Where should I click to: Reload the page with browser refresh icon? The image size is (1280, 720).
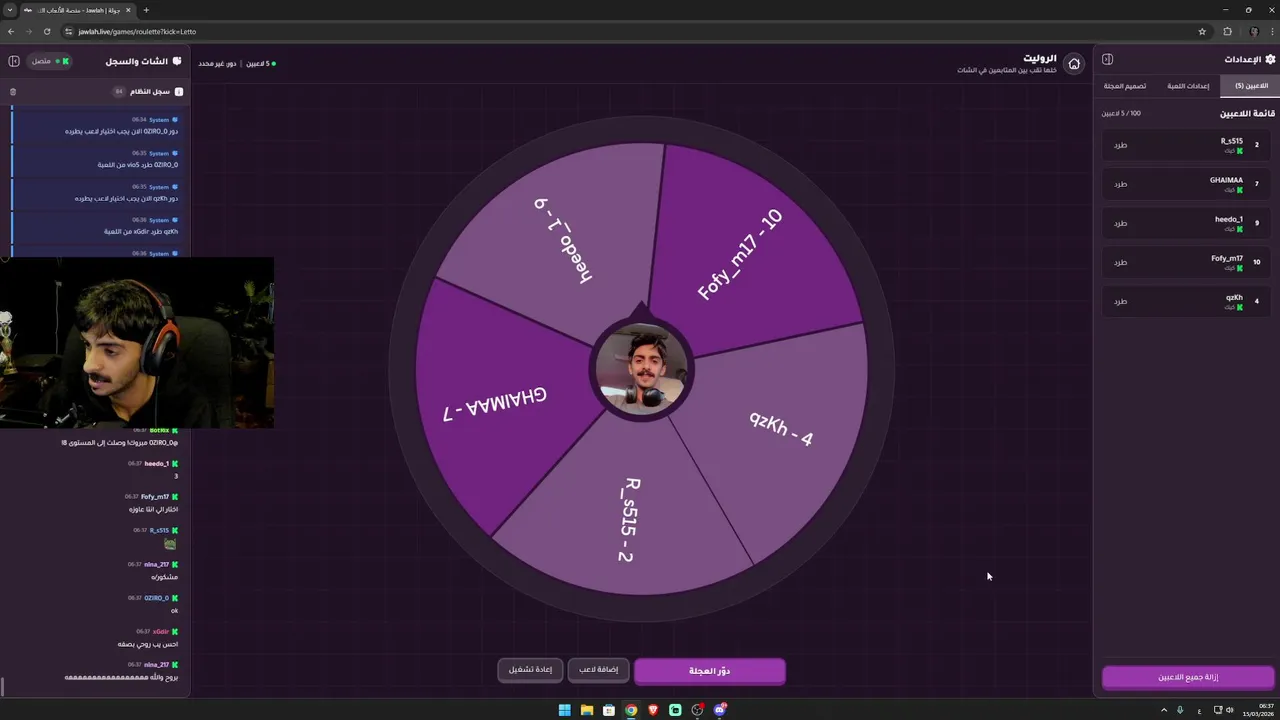point(47,31)
